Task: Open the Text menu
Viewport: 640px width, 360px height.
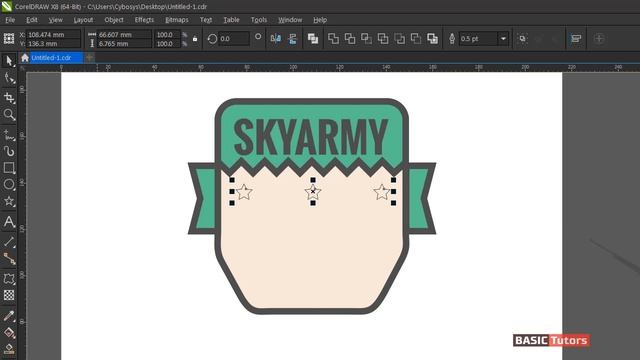Action: click(206, 20)
